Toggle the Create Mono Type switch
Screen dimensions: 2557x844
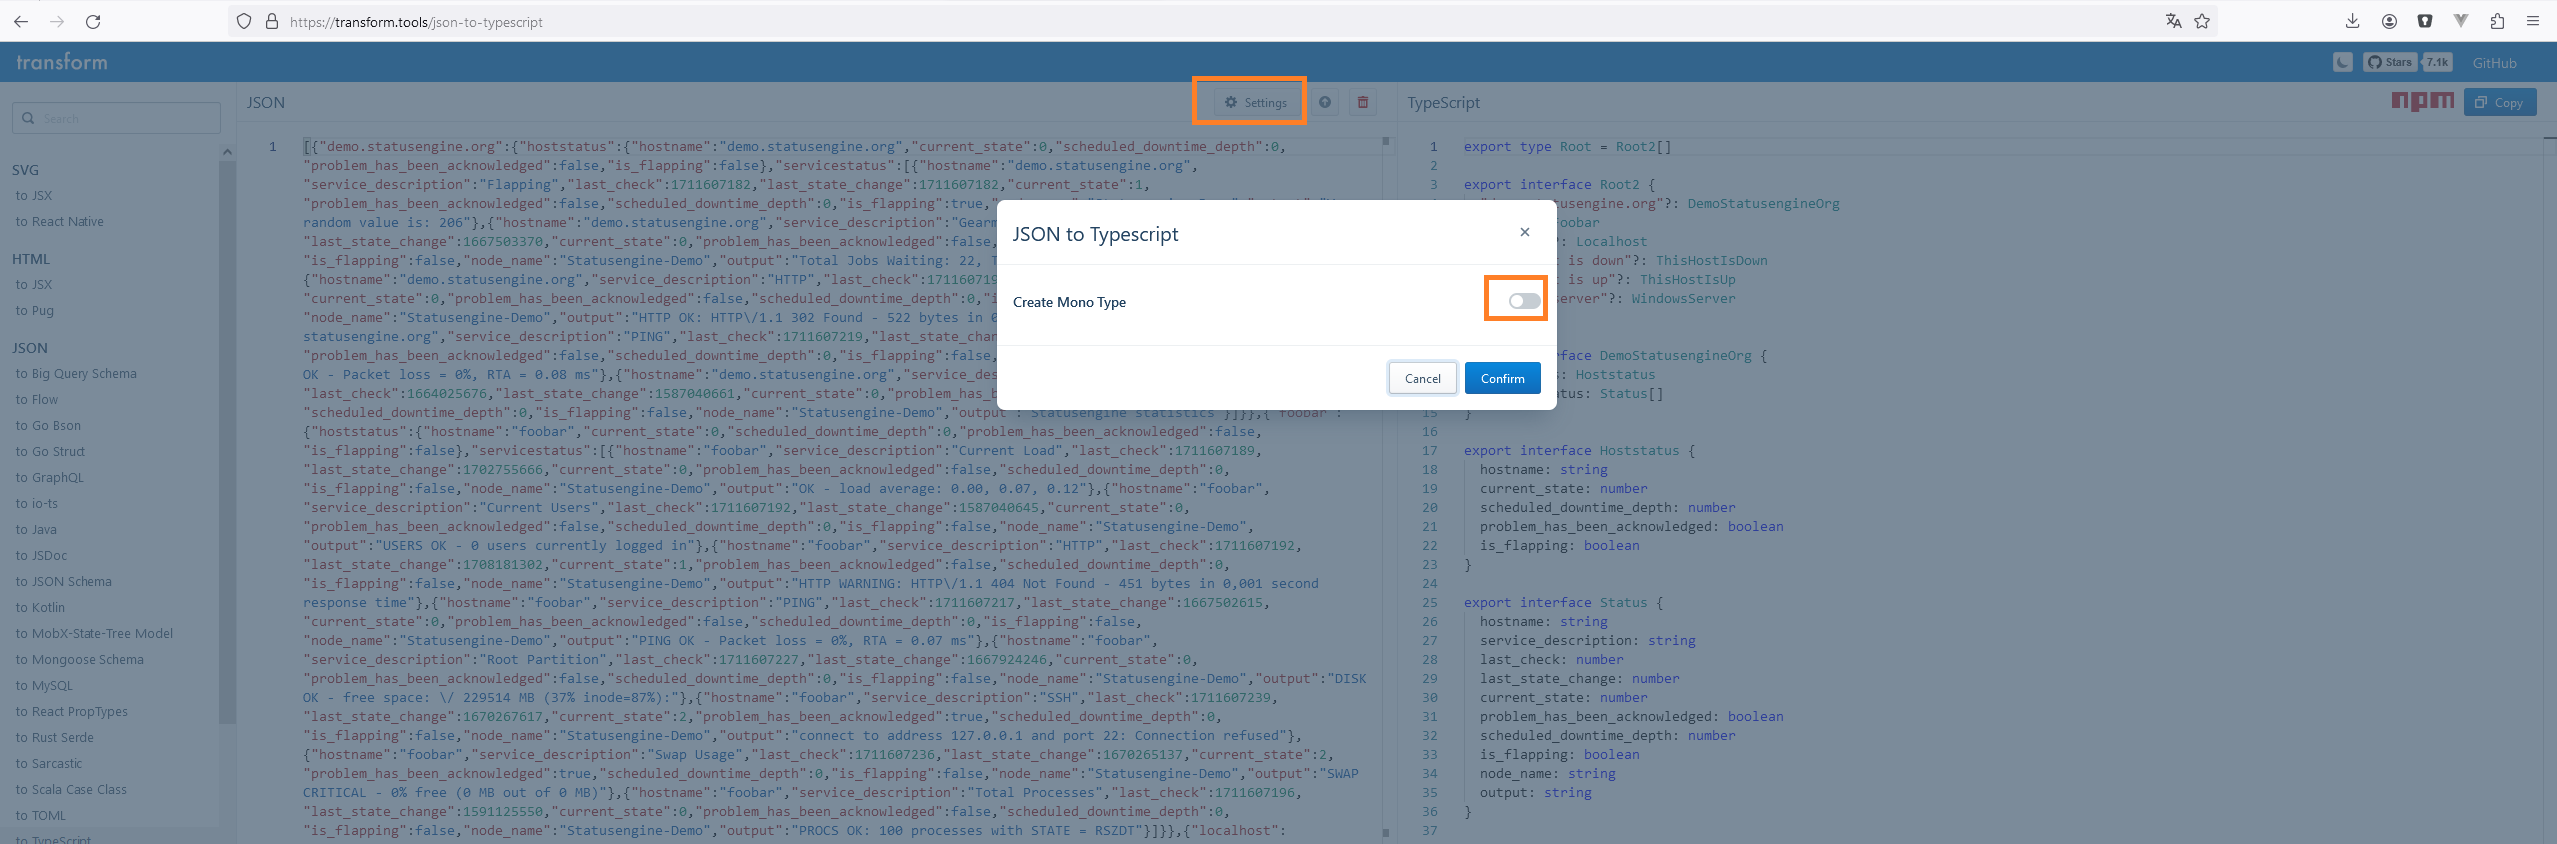1524,301
